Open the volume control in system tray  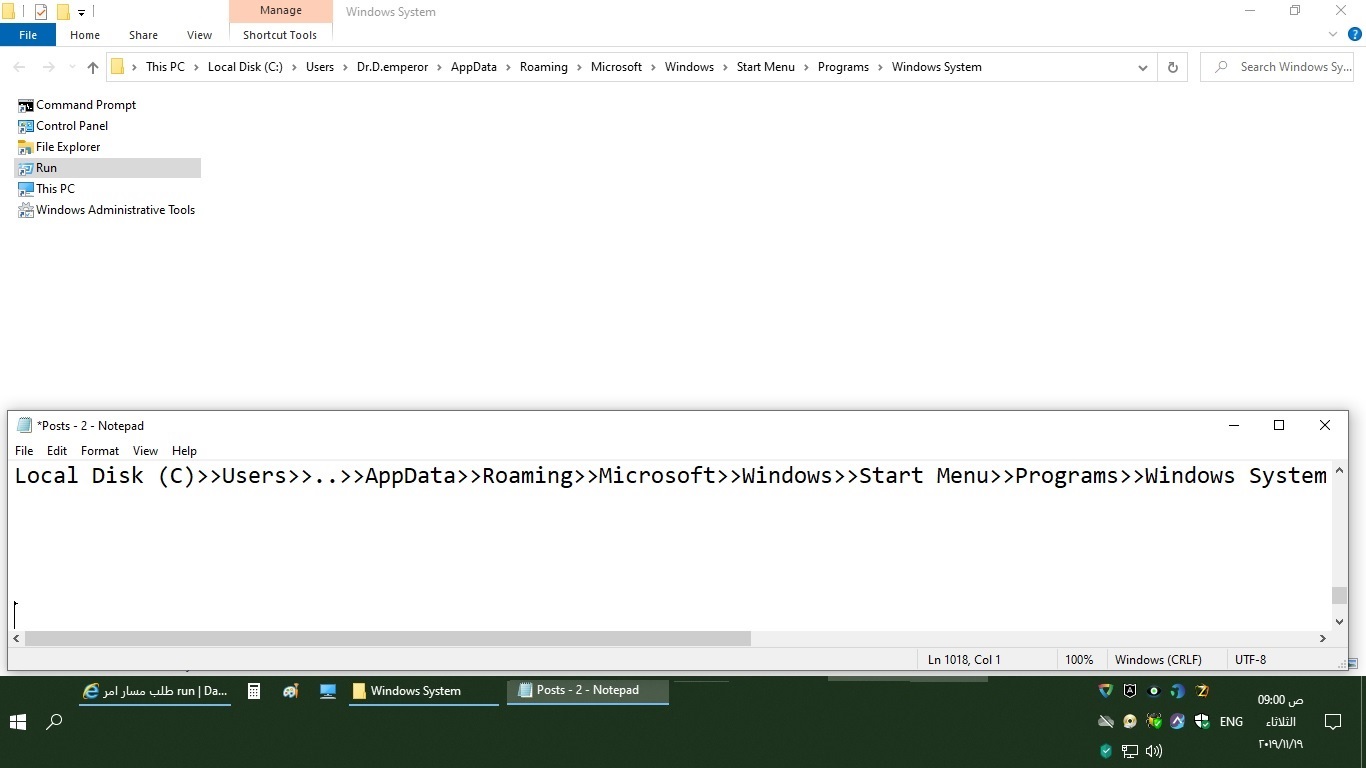(x=1154, y=751)
